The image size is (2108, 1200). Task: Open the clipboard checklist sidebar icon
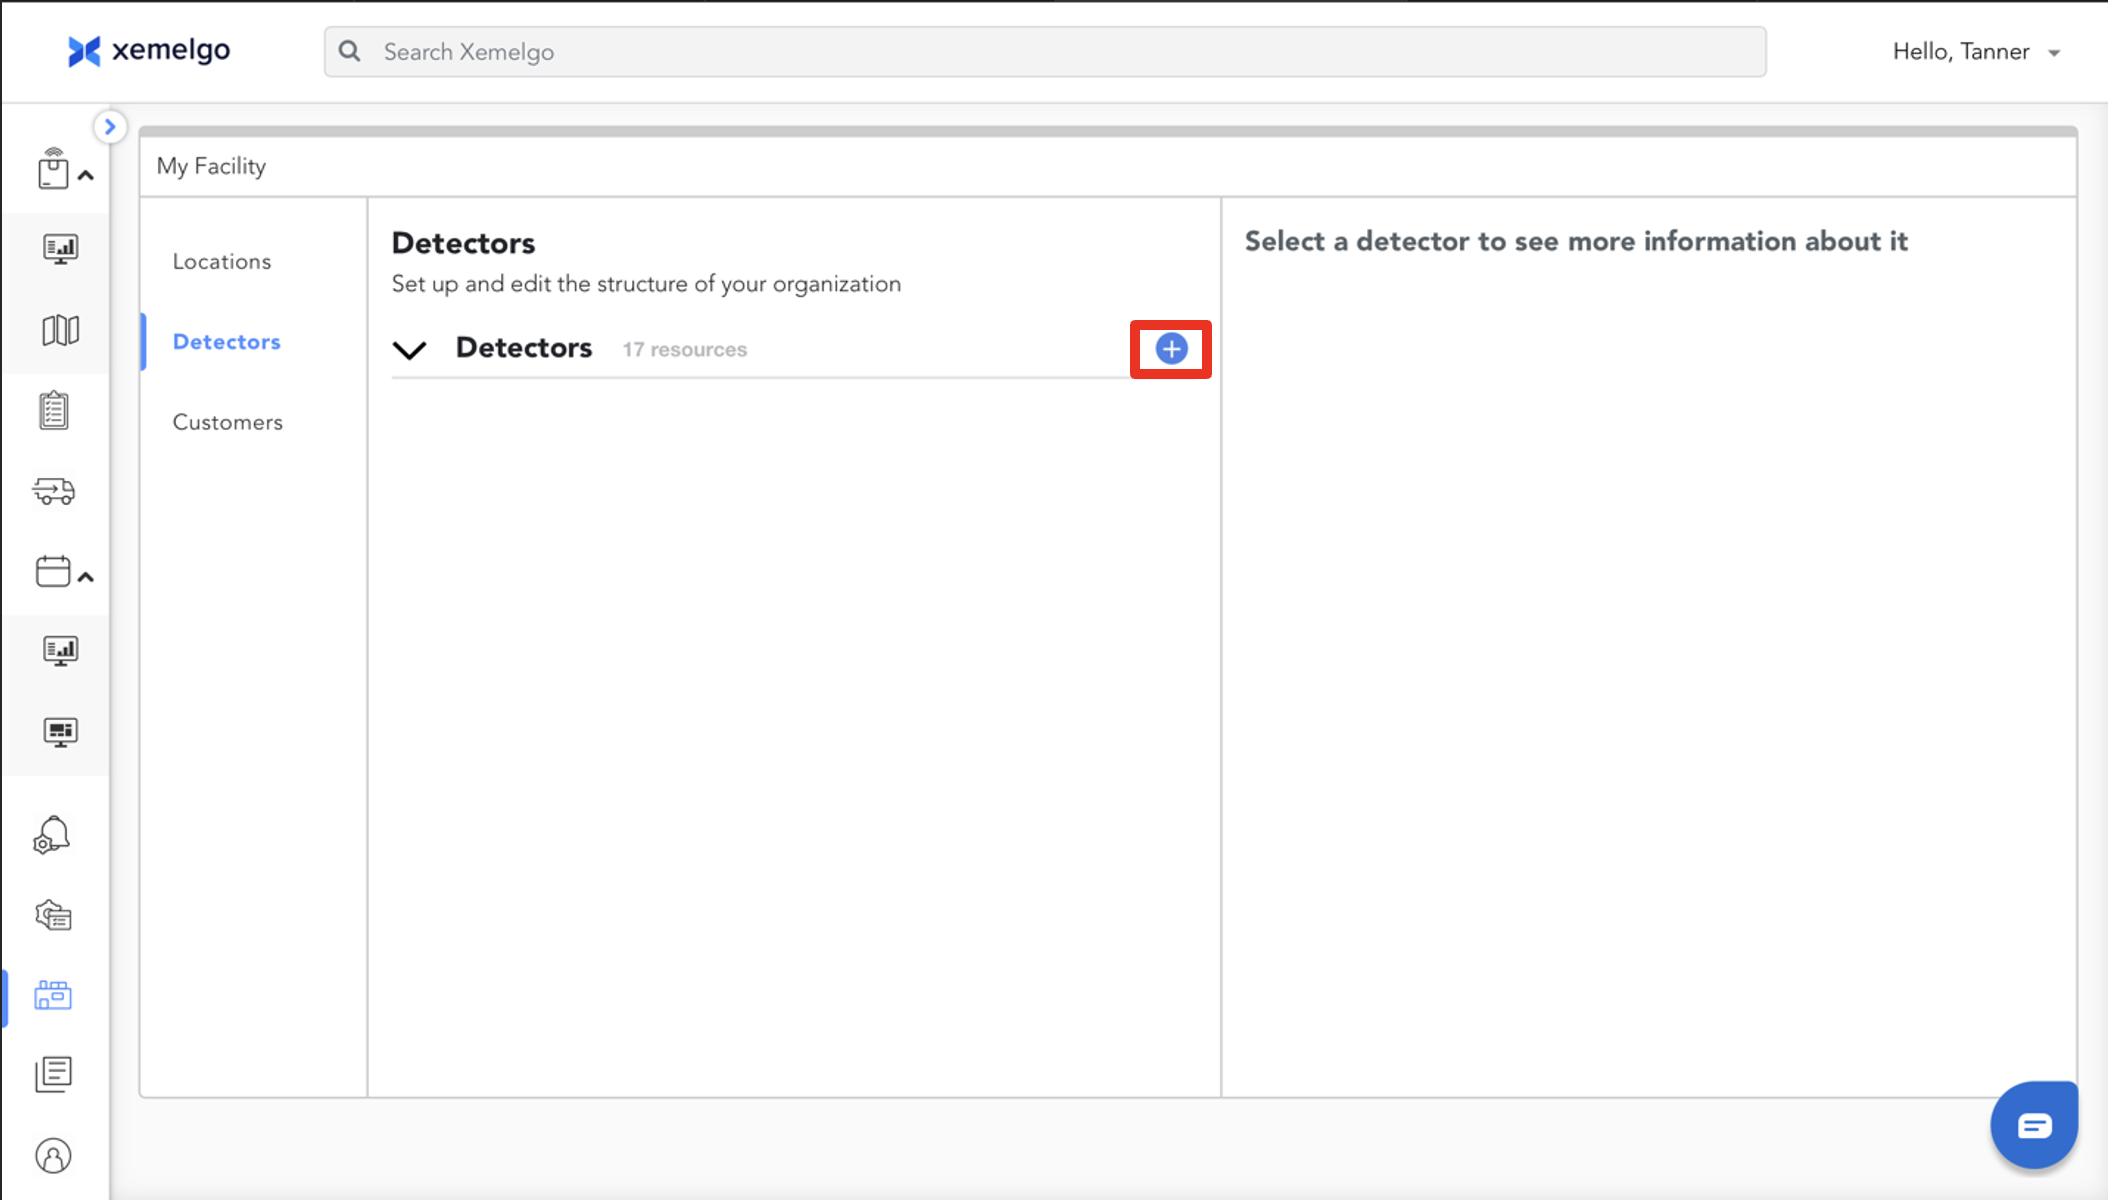click(x=54, y=410)
